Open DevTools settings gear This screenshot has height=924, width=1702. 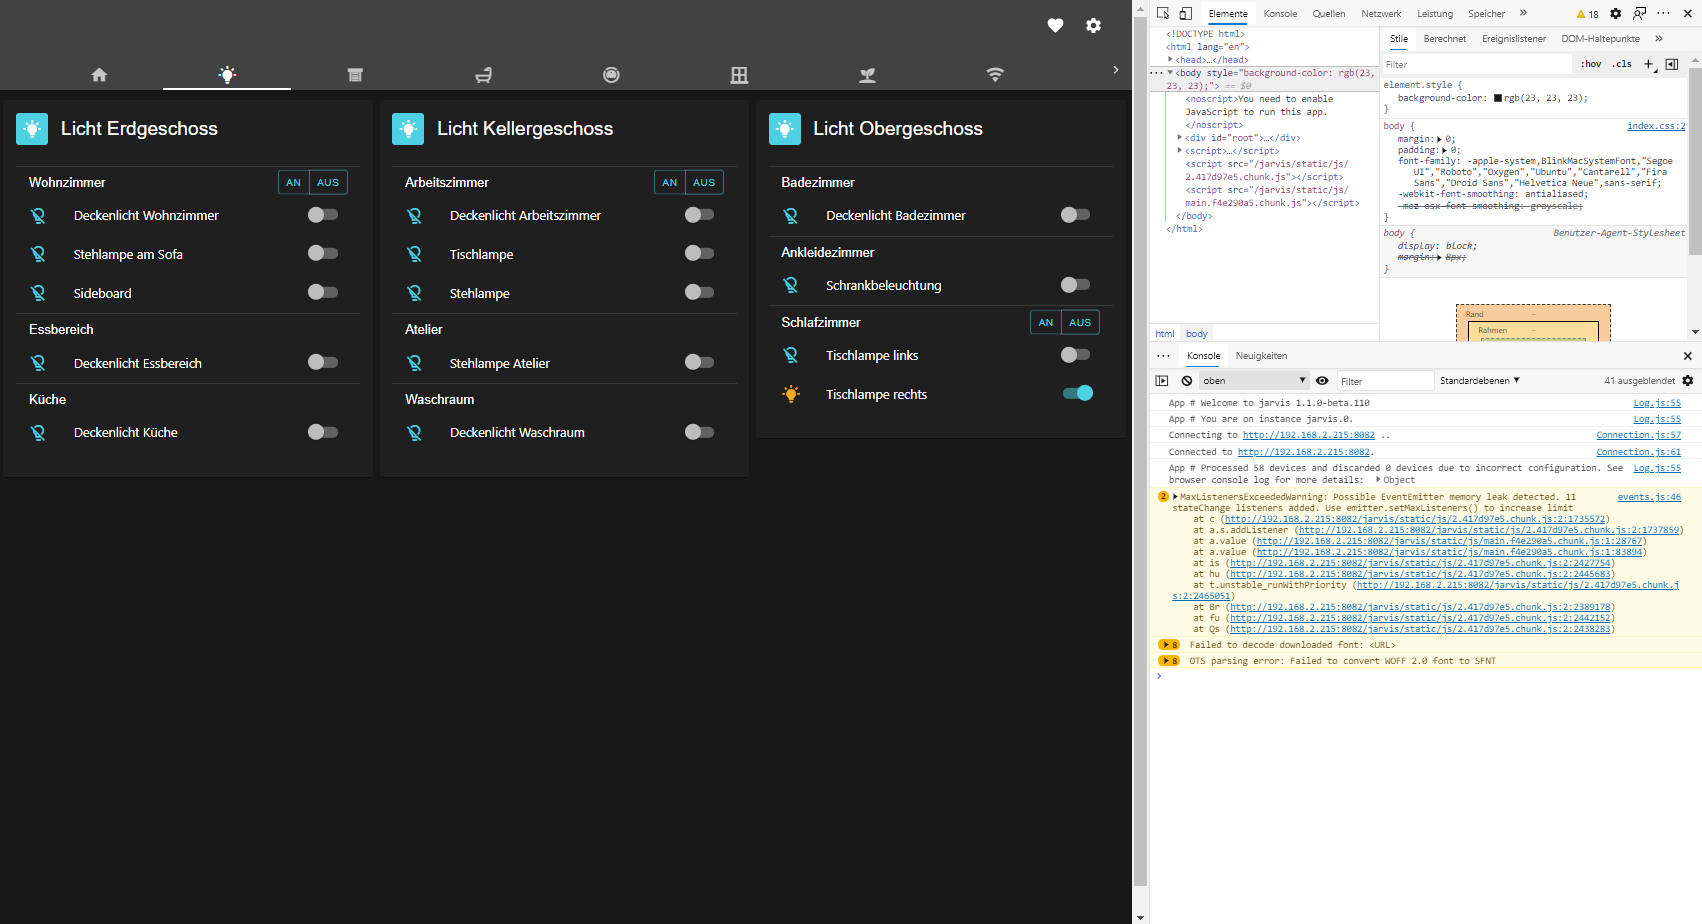(x=1616, y=13)
